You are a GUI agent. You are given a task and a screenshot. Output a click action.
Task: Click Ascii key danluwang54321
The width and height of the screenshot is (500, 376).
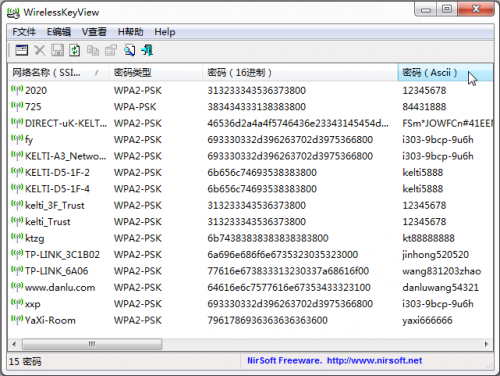440,287
